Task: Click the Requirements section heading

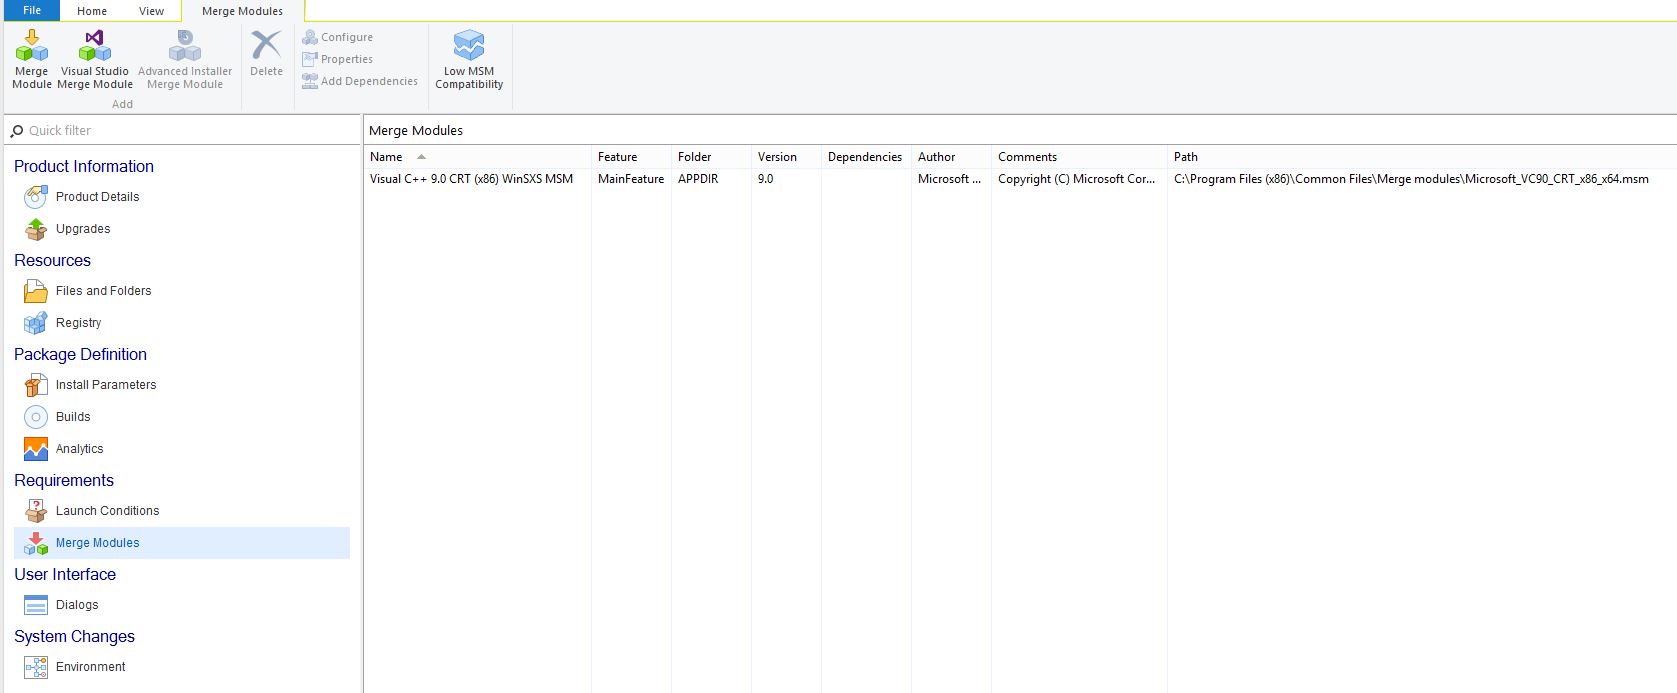Action: point(64,480)
